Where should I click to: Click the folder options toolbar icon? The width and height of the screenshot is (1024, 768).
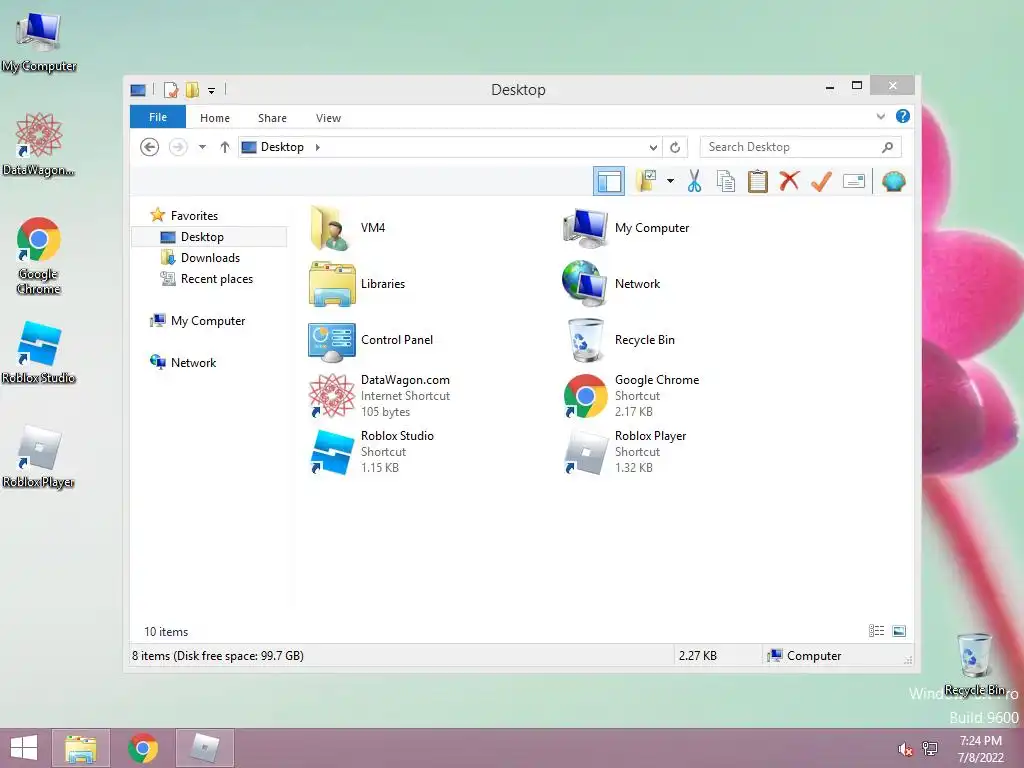(647, 181)
